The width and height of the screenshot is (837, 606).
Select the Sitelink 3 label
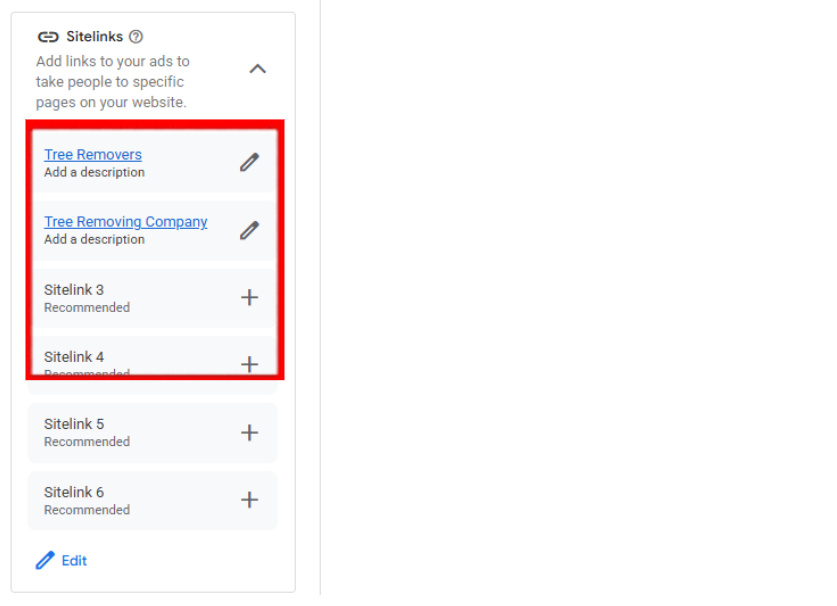(74, 290)
